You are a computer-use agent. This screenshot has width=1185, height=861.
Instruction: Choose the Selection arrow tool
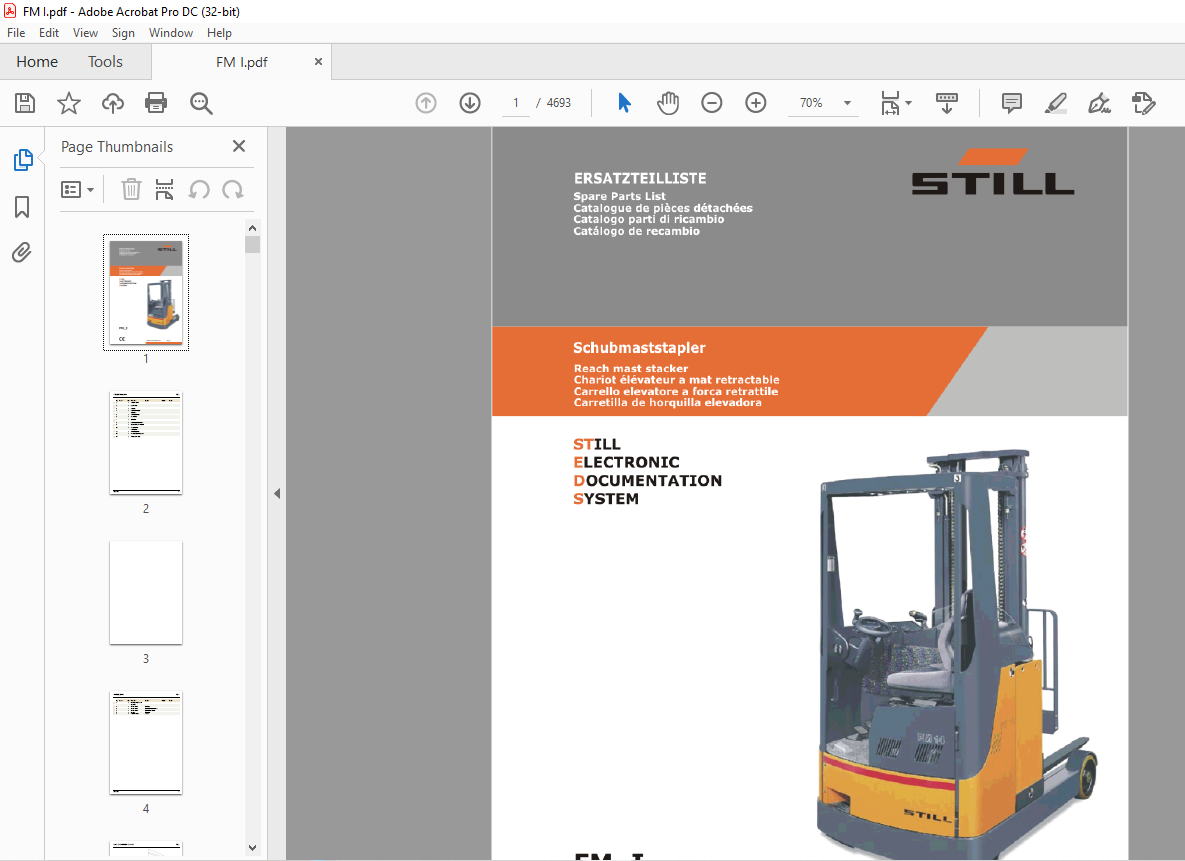[x=624, y=103]
